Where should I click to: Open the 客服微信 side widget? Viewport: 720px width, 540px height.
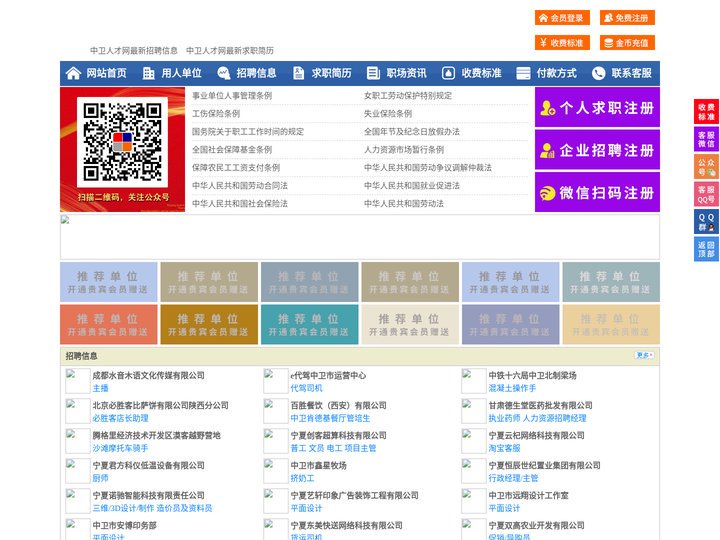(x=706, y=139)
